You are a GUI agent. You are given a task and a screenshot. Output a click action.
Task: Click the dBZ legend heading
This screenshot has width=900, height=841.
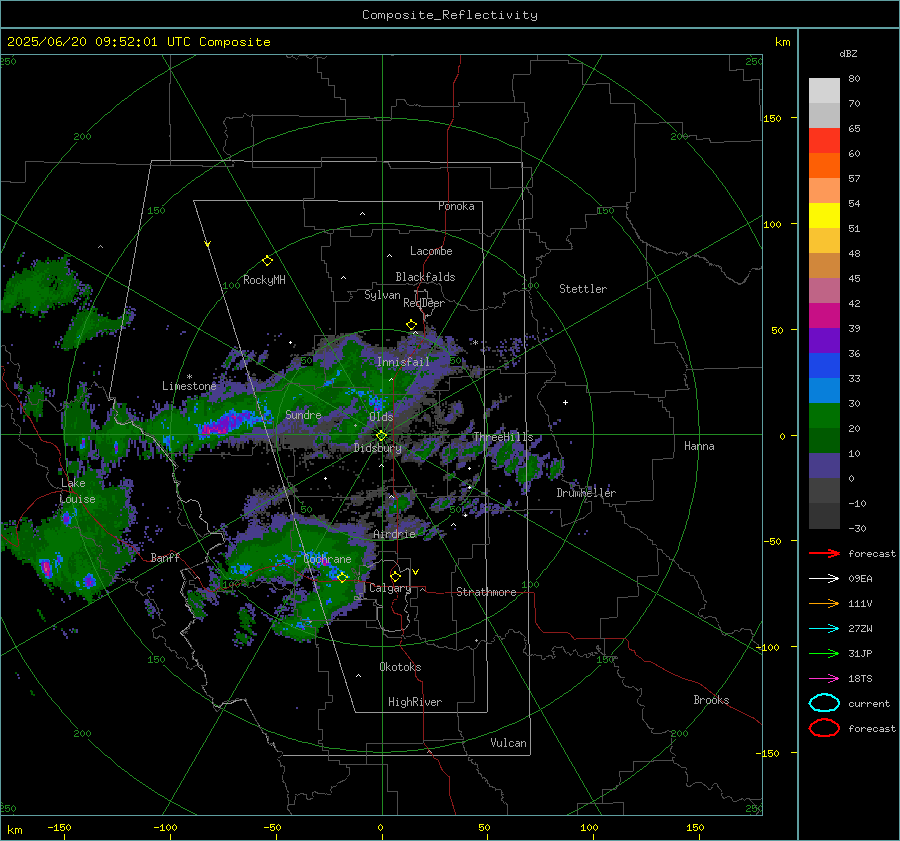[848, 53]
